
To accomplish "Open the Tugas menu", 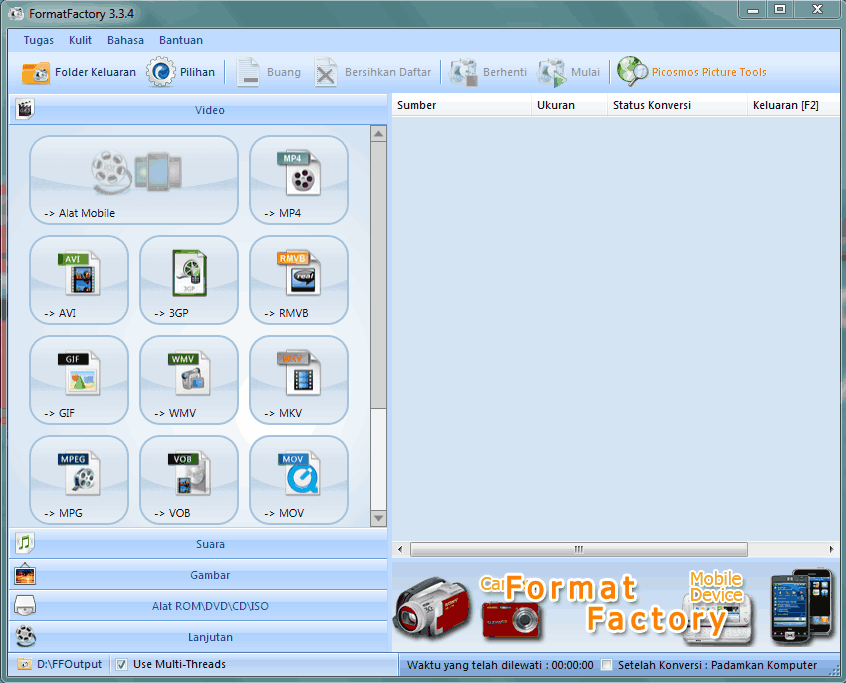I will point(38,40).
